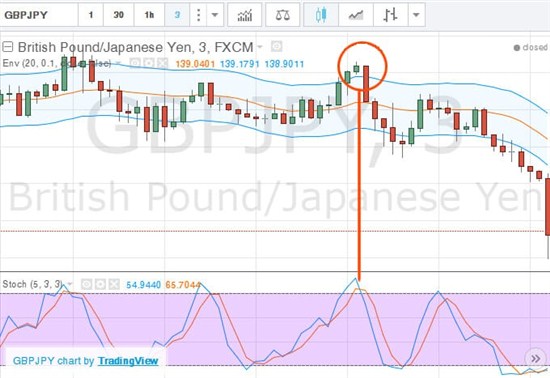Click the GBPJPY symbol input field
550x378 pixels.
click(39, 15)
